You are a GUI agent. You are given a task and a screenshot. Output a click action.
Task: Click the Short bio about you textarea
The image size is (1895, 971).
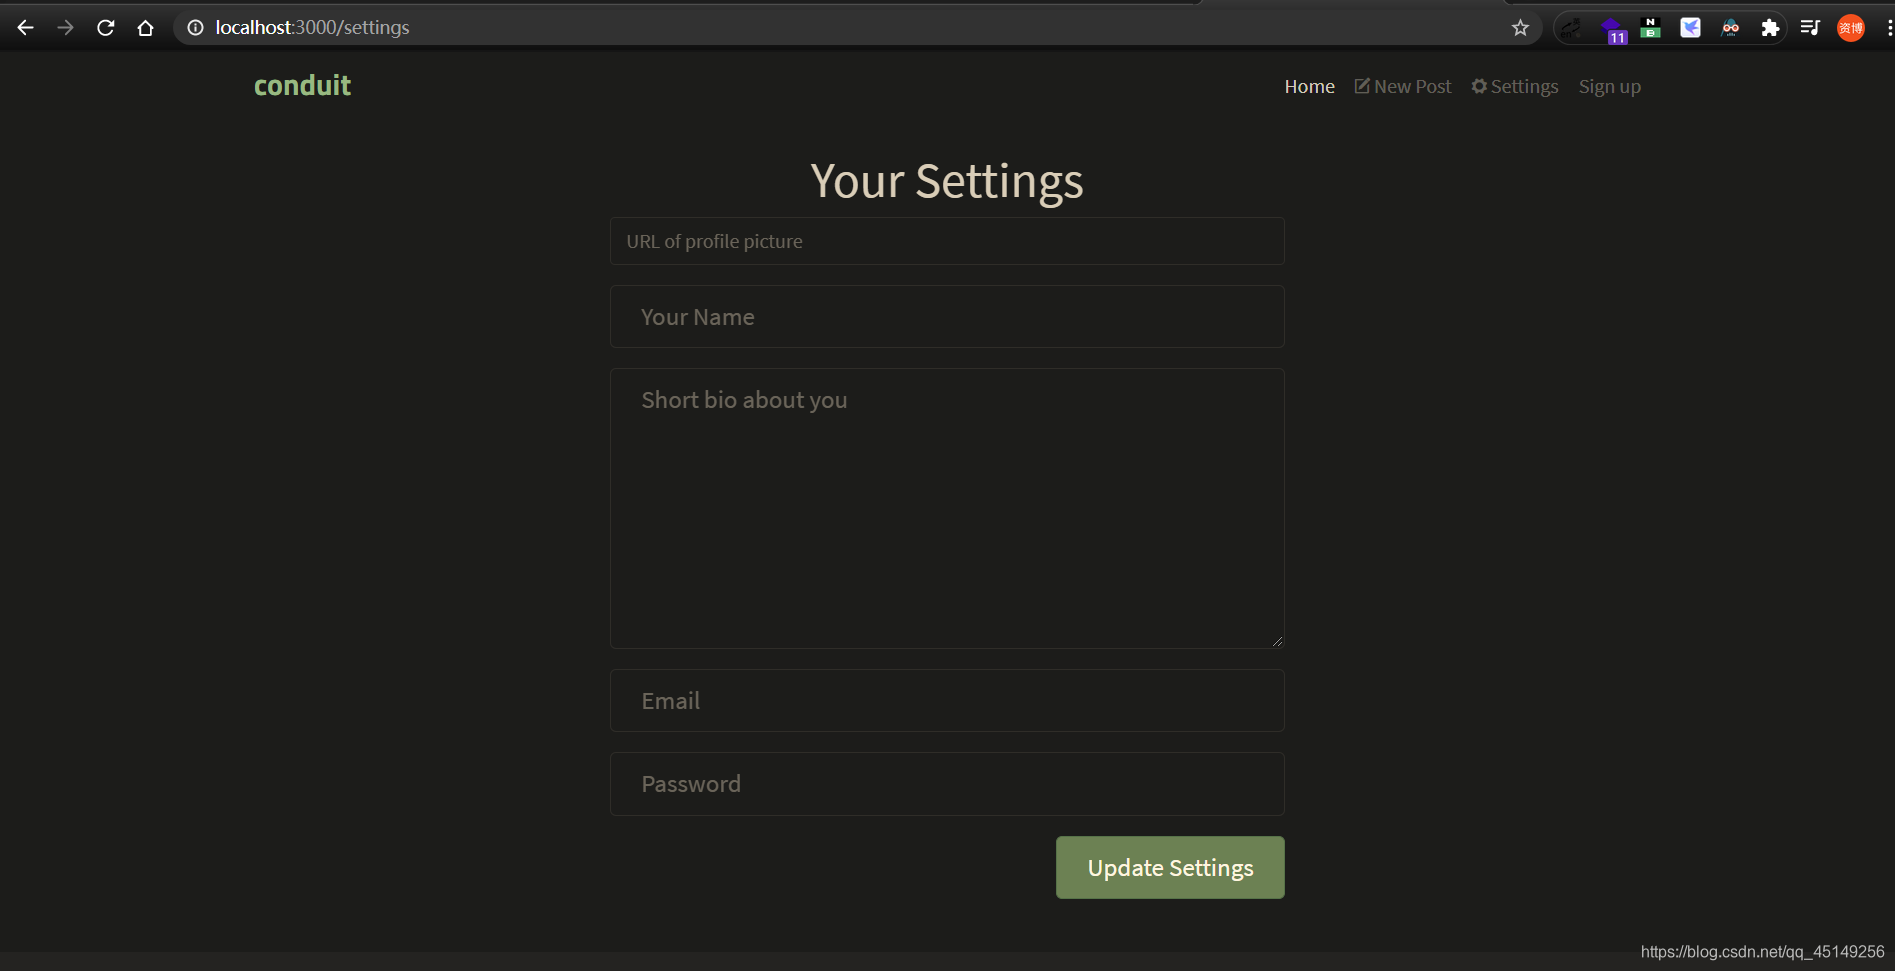point(947,508)
